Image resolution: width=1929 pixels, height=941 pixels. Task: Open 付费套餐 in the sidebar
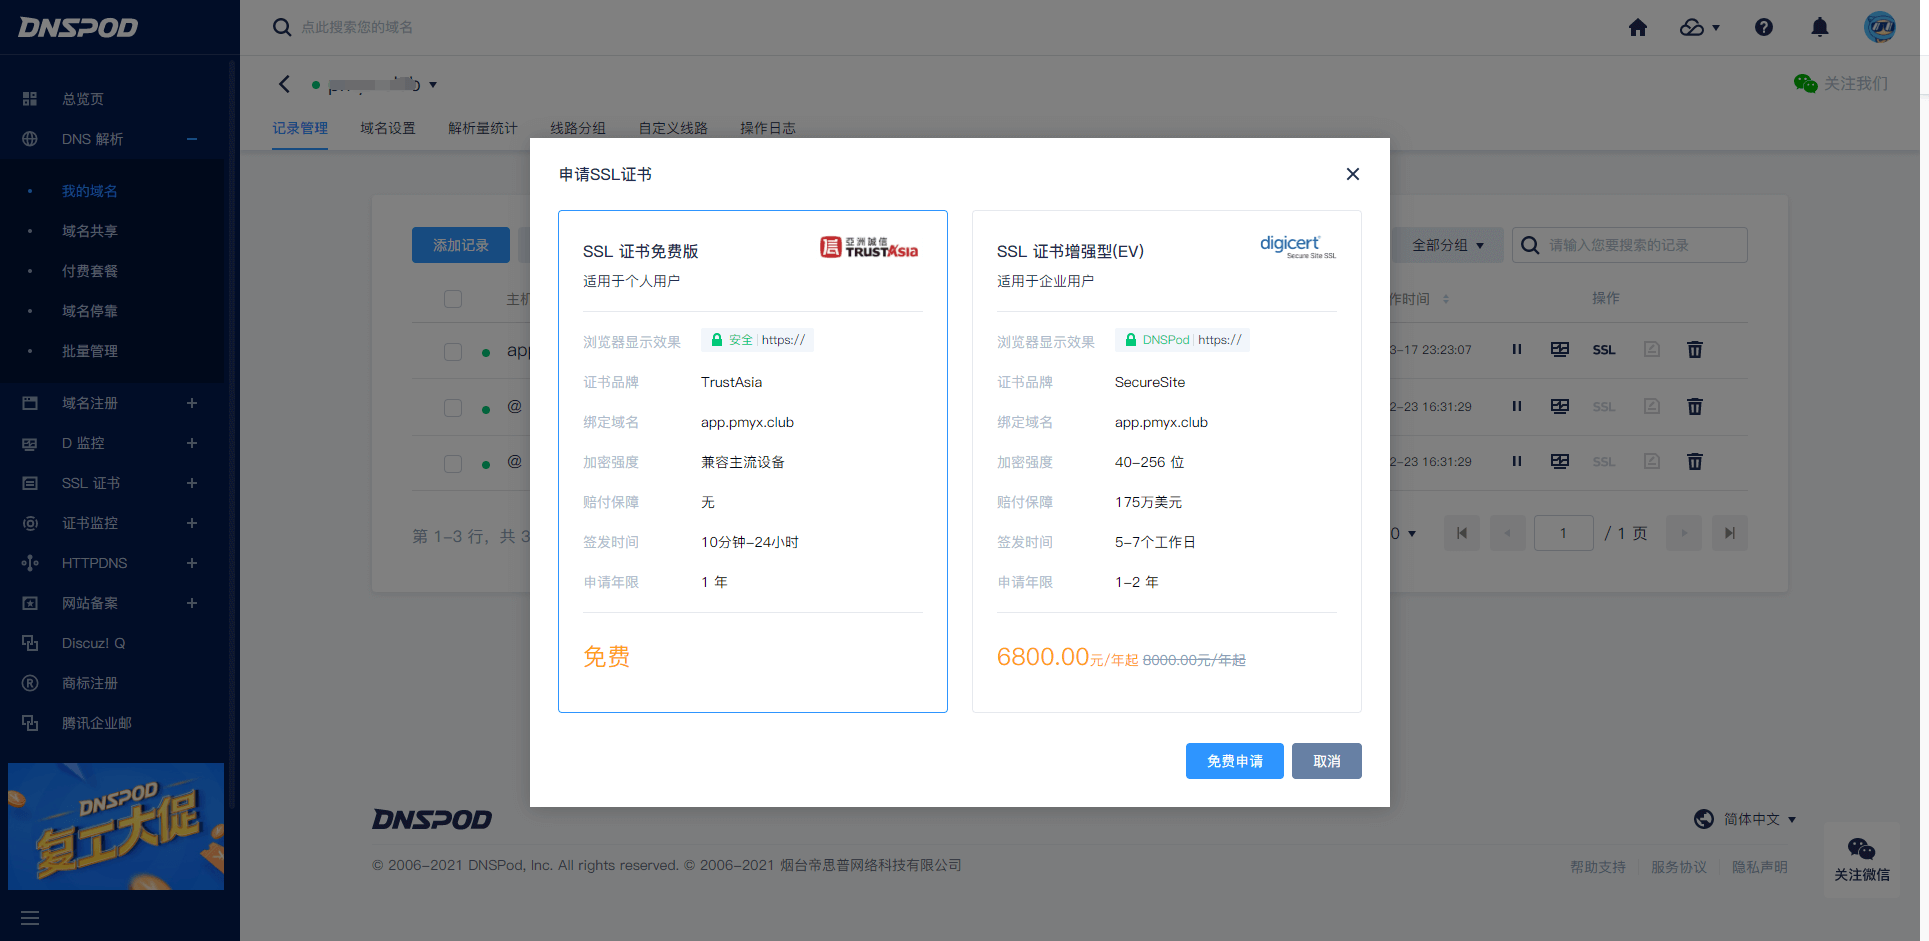tap(90, 271)
